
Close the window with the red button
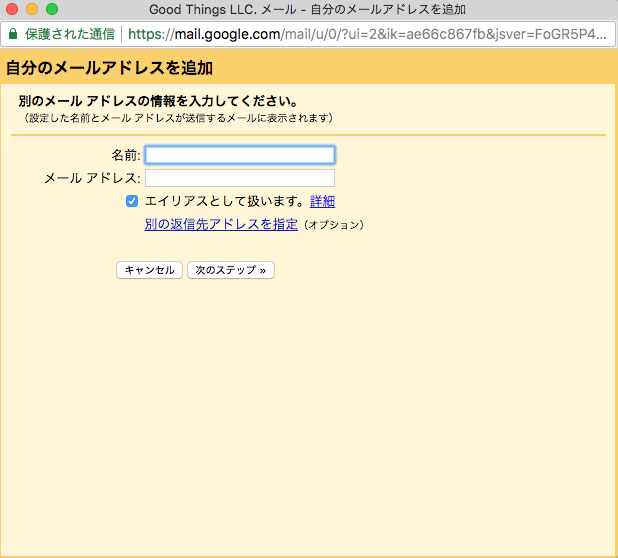12,9
